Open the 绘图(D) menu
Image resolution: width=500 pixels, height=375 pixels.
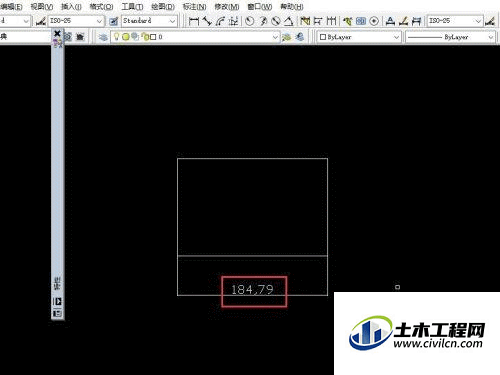(x=163, y=7)
